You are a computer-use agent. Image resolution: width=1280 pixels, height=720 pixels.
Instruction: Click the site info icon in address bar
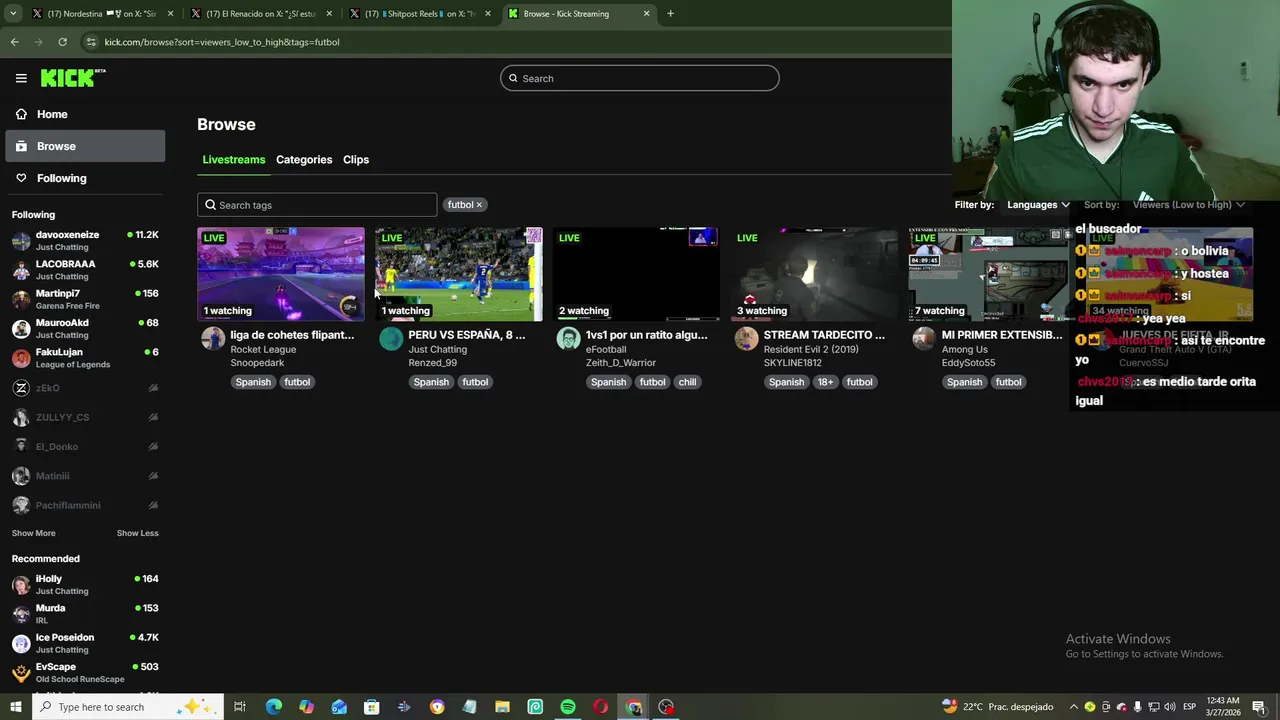click(x=91, y=42)
